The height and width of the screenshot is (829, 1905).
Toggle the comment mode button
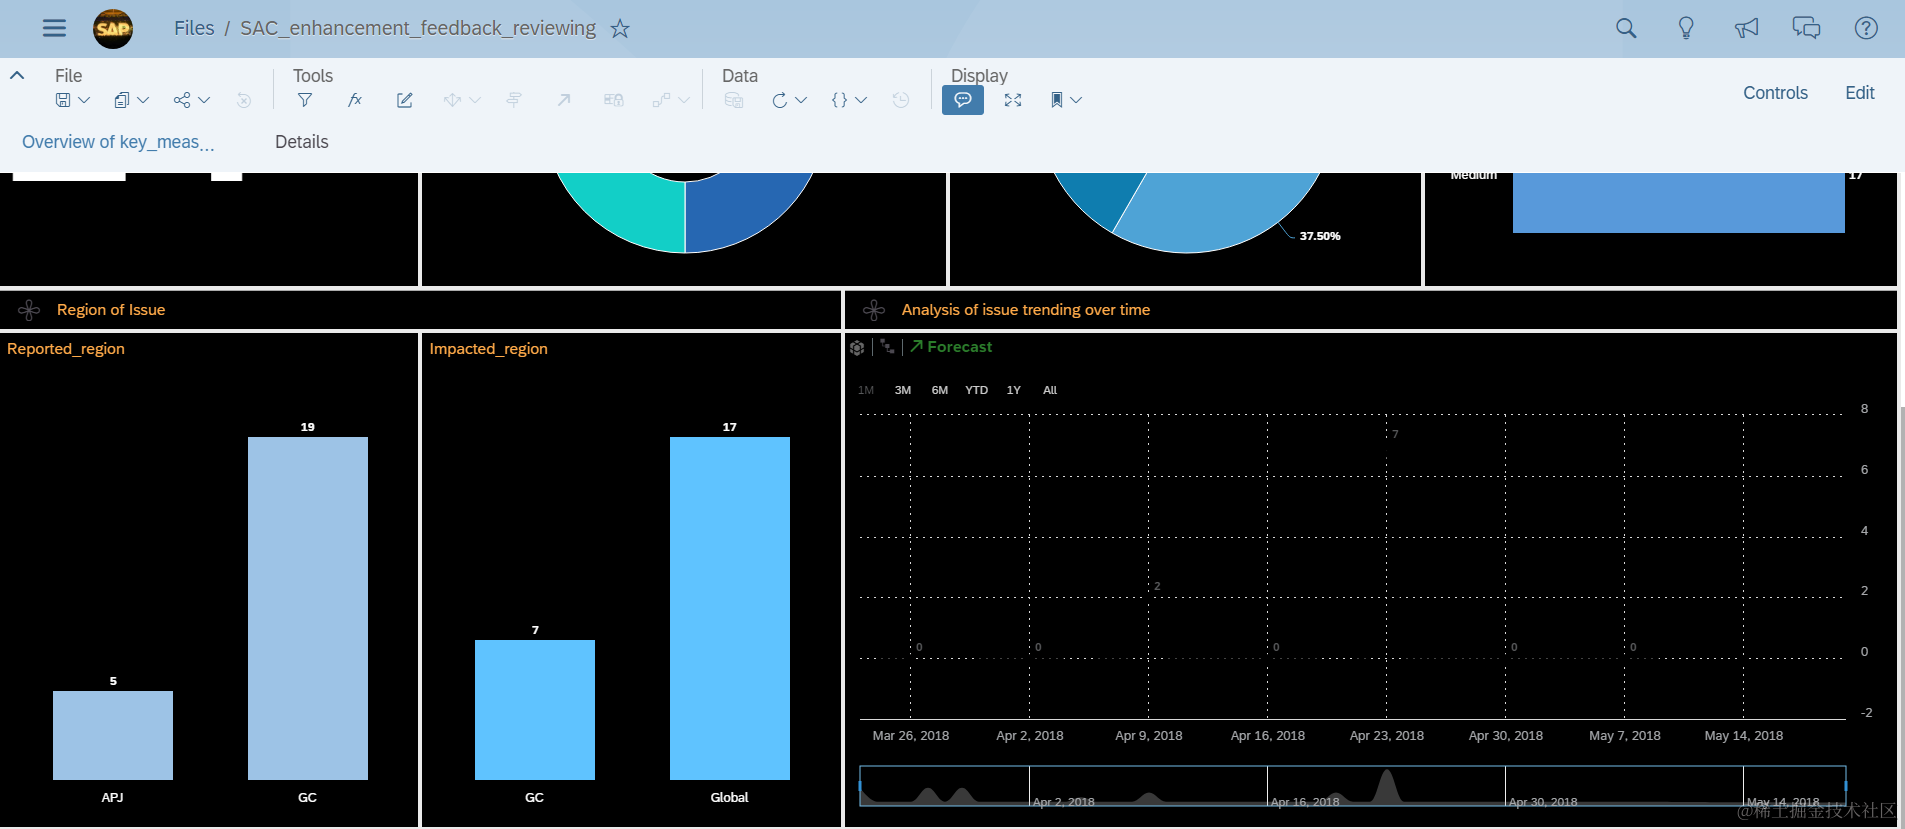[963, 100]
